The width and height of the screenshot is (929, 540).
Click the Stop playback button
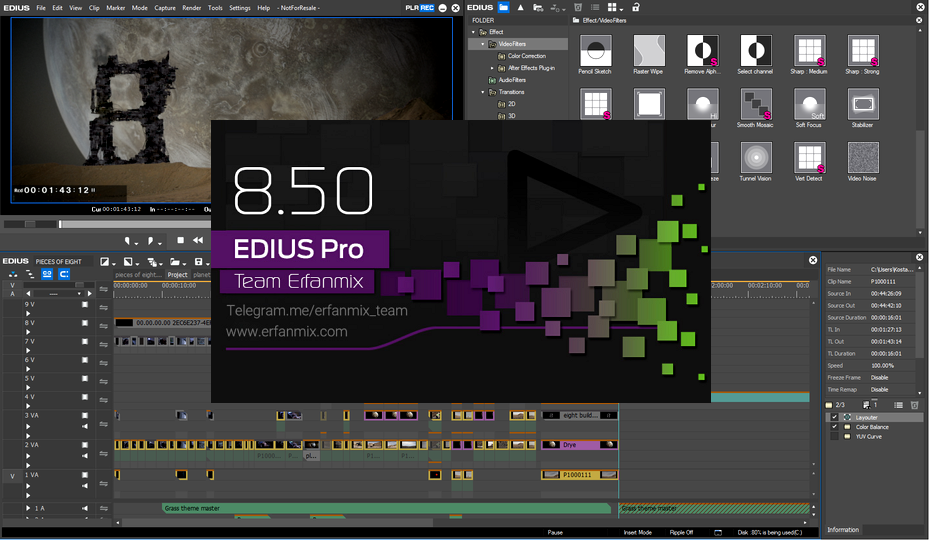[180, 240]
